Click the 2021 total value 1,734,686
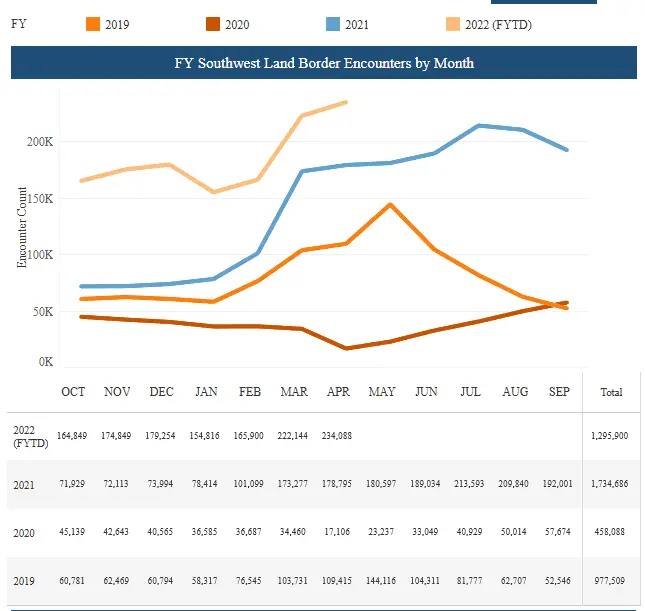This screenshot has height=611, width=645. tap(610, 485)
